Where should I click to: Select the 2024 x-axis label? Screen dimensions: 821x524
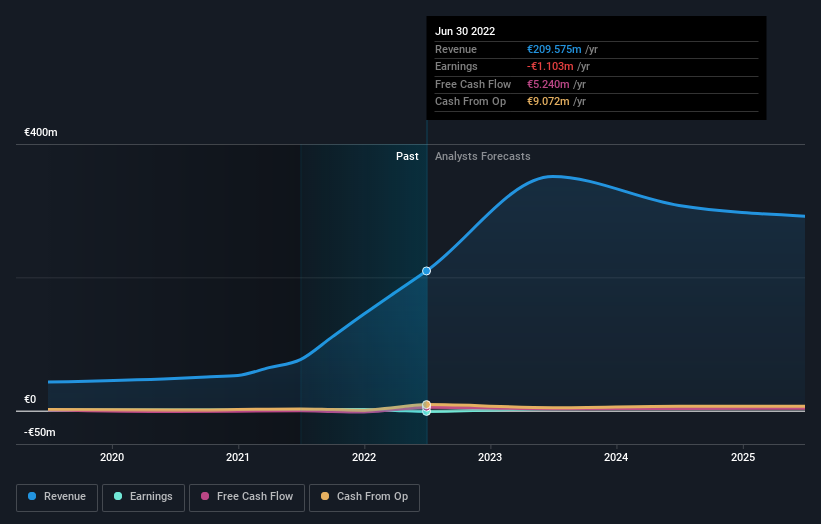pyautogui.click(x=616, y=457)
